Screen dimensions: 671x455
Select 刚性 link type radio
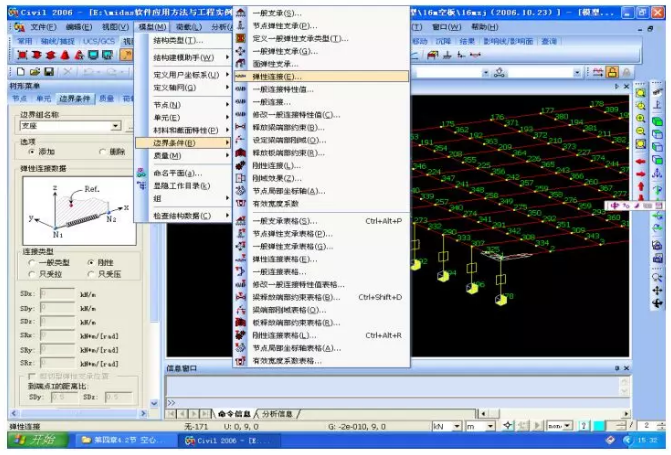[90, 262]
